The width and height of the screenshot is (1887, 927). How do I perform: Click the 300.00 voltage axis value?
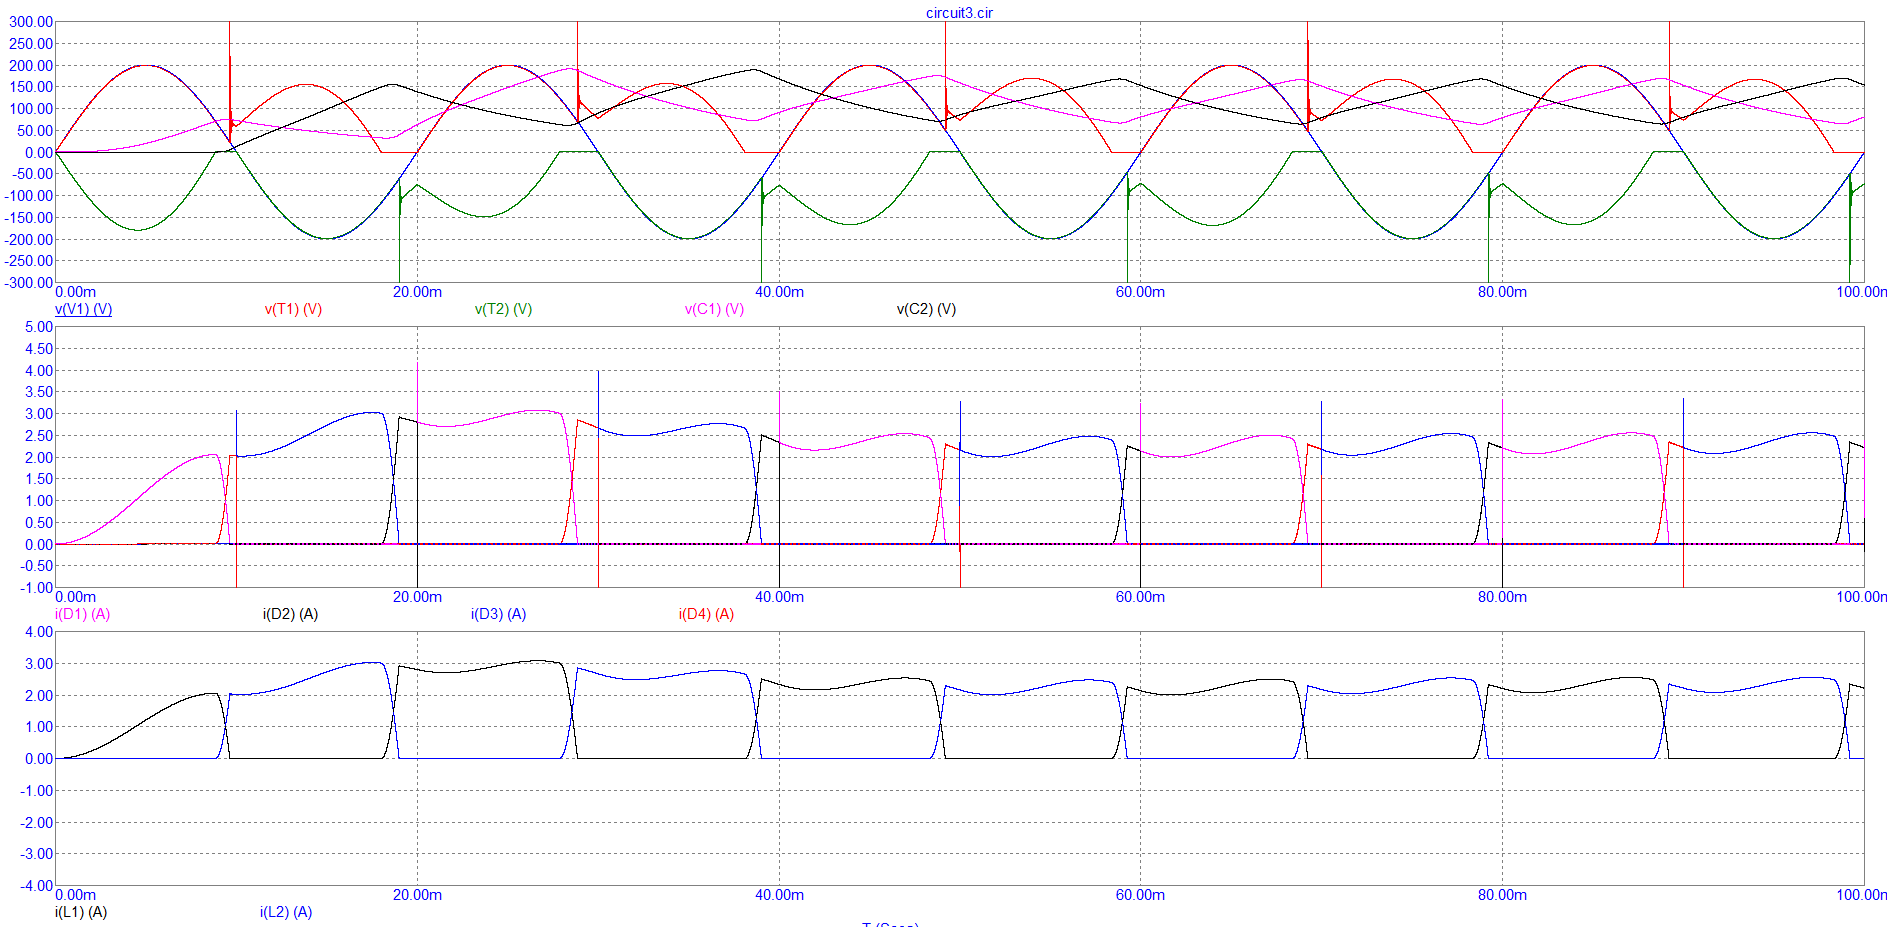click(x=31, y=22)
